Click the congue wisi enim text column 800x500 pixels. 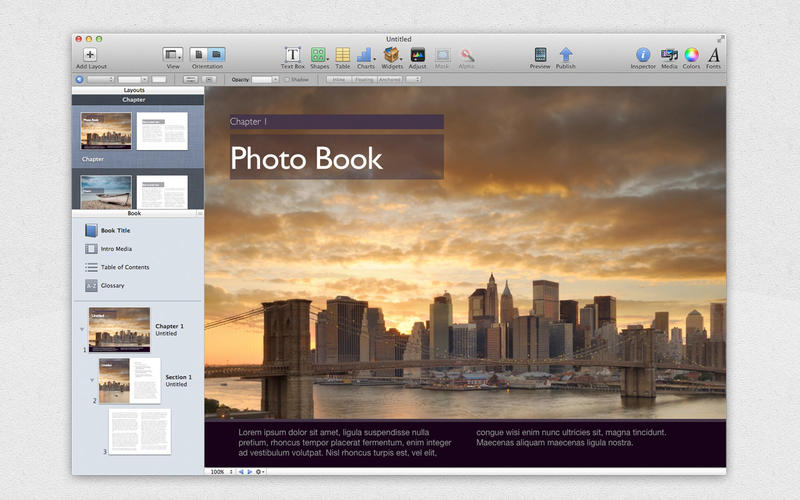pos(571,437)
